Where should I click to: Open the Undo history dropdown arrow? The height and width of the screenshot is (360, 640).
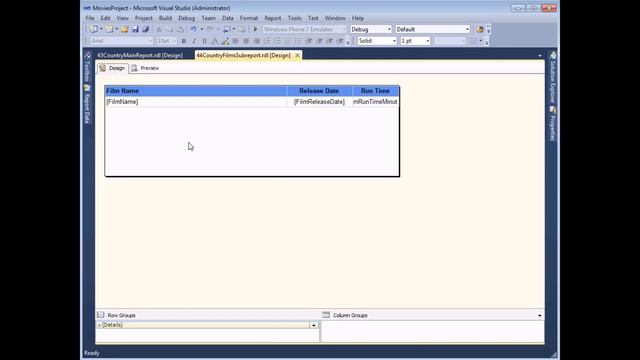coord(201,29)
